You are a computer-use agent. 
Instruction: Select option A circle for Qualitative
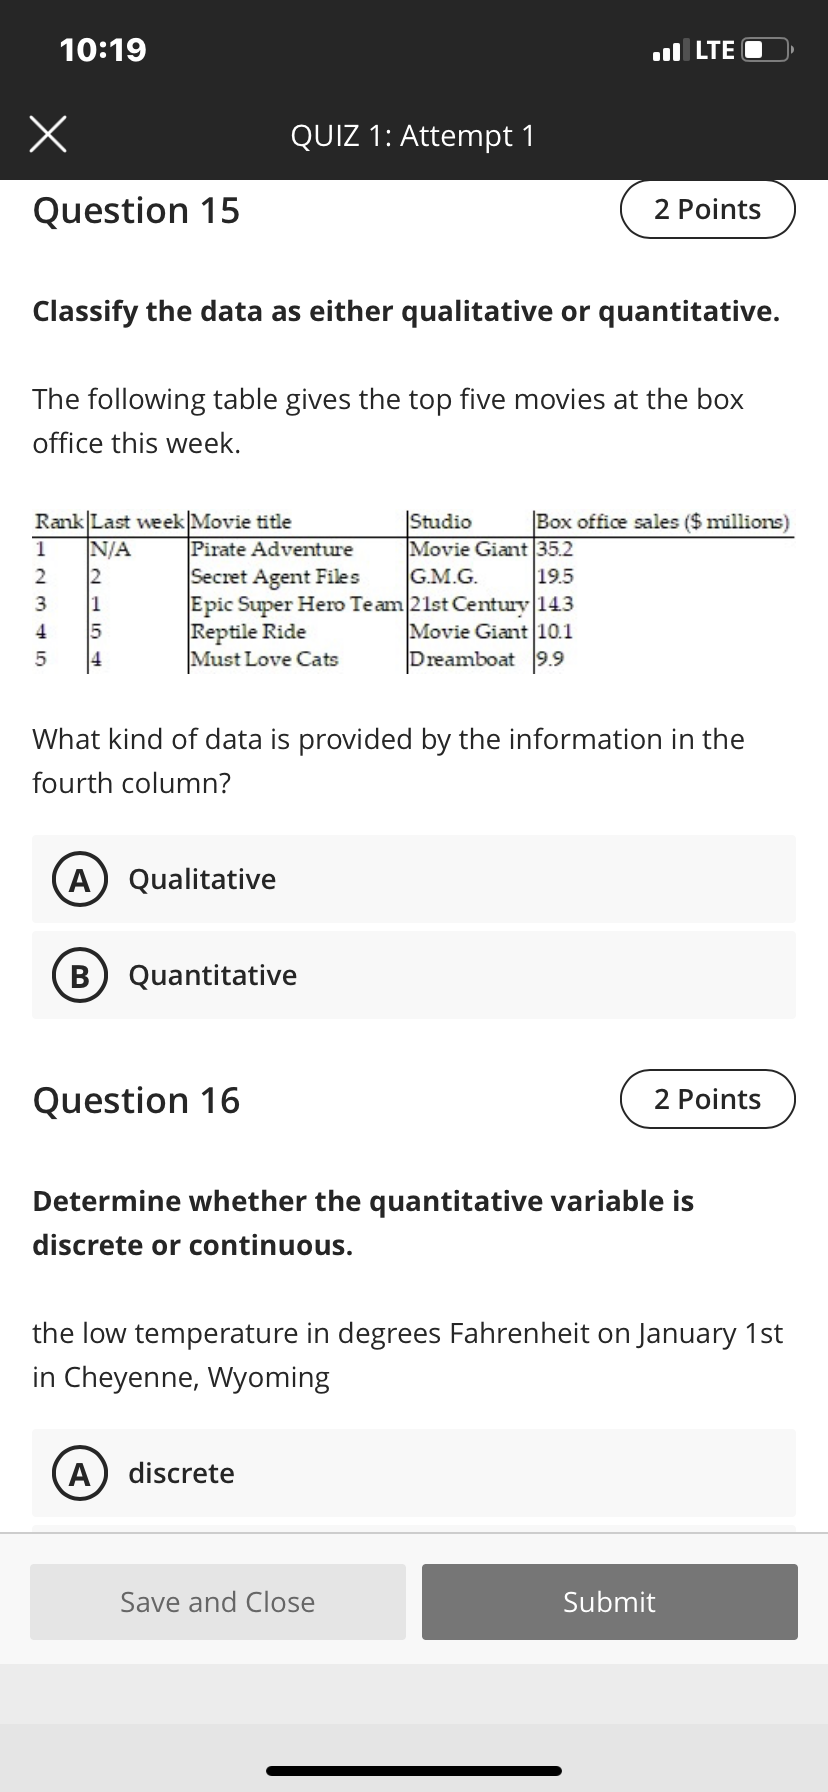coord(72,879)
